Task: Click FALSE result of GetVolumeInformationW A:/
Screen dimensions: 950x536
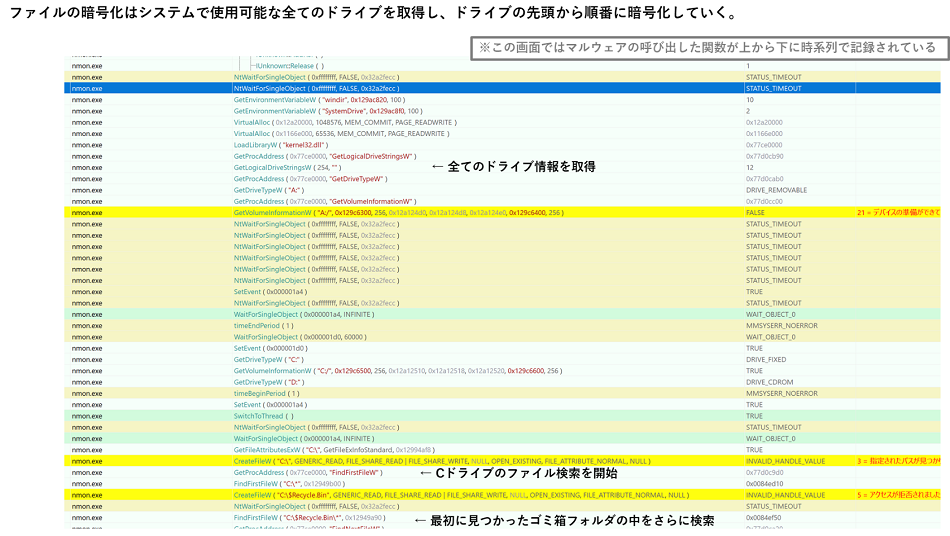Action: click(755, 213)
